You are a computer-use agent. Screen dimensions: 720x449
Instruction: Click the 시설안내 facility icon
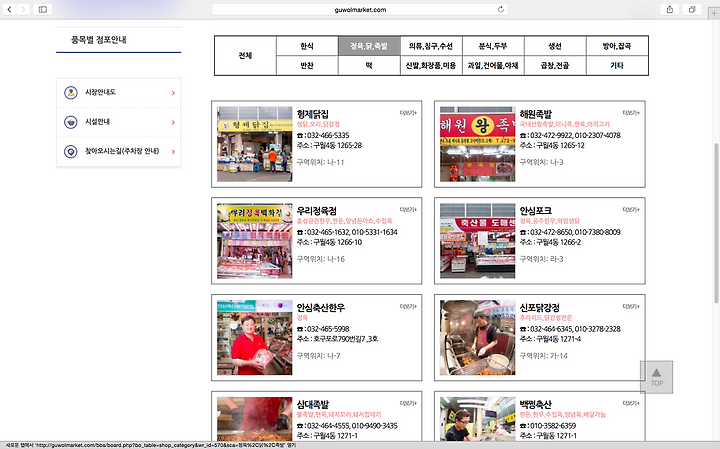(x=71, y=122)
